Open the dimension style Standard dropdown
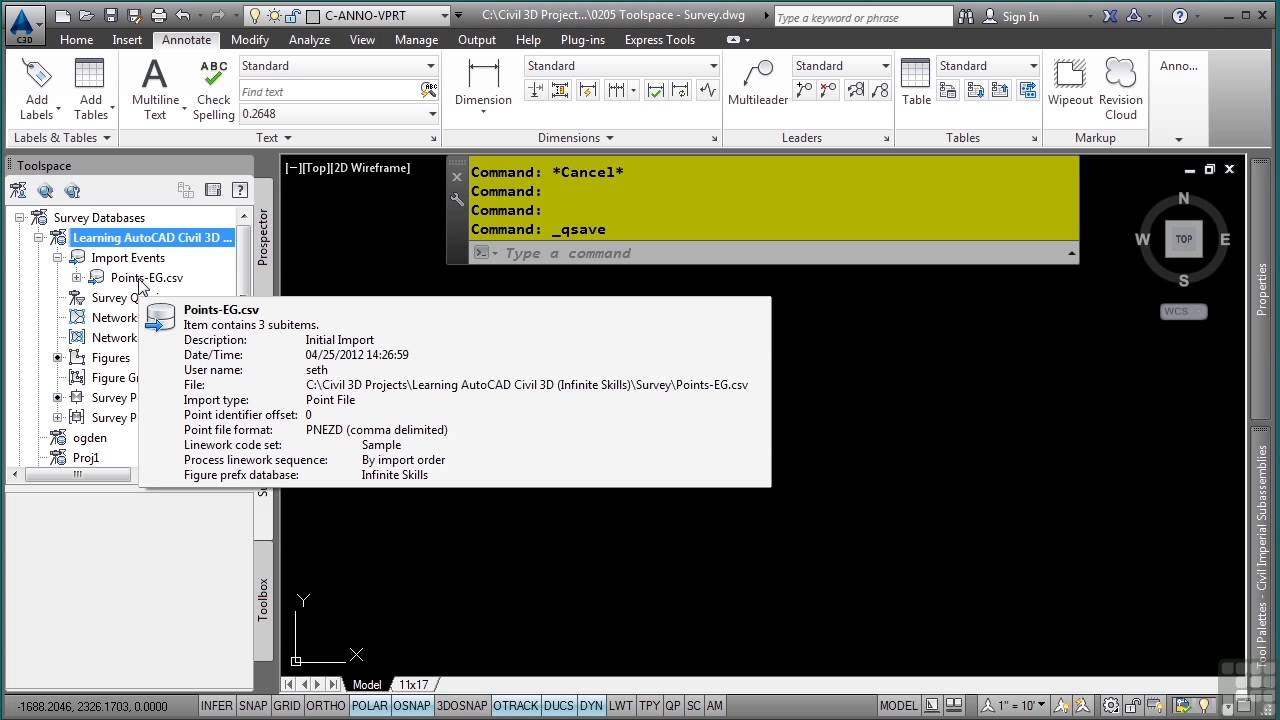1280x720 pixels. (x=713, y=66)
